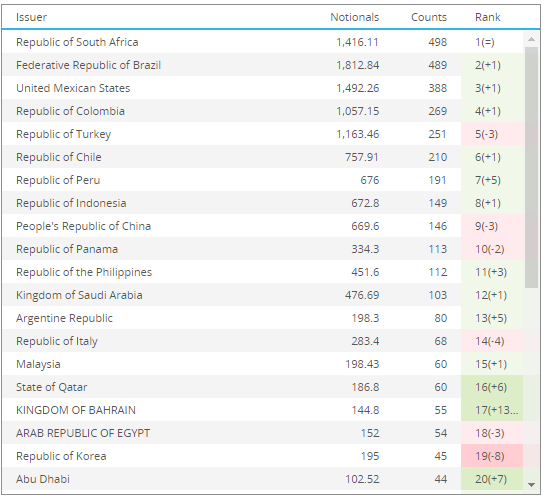Sort by the Counts column header
Image resolution: width=546 pixels, height=498 pixels.
[x=429, y=17]
